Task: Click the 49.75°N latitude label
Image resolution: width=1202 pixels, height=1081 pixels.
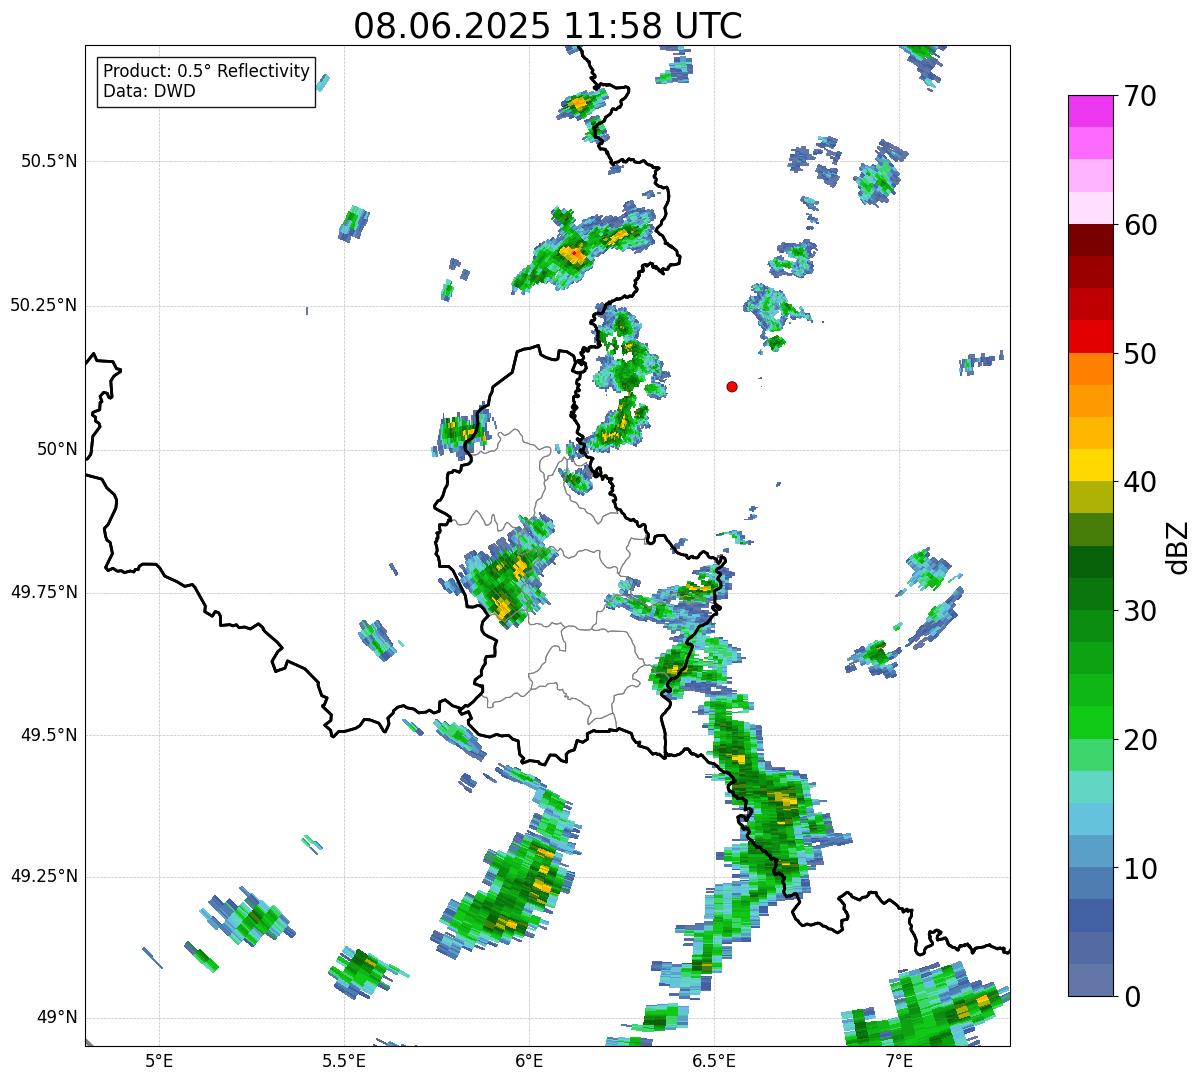Action: pos(44,592)
